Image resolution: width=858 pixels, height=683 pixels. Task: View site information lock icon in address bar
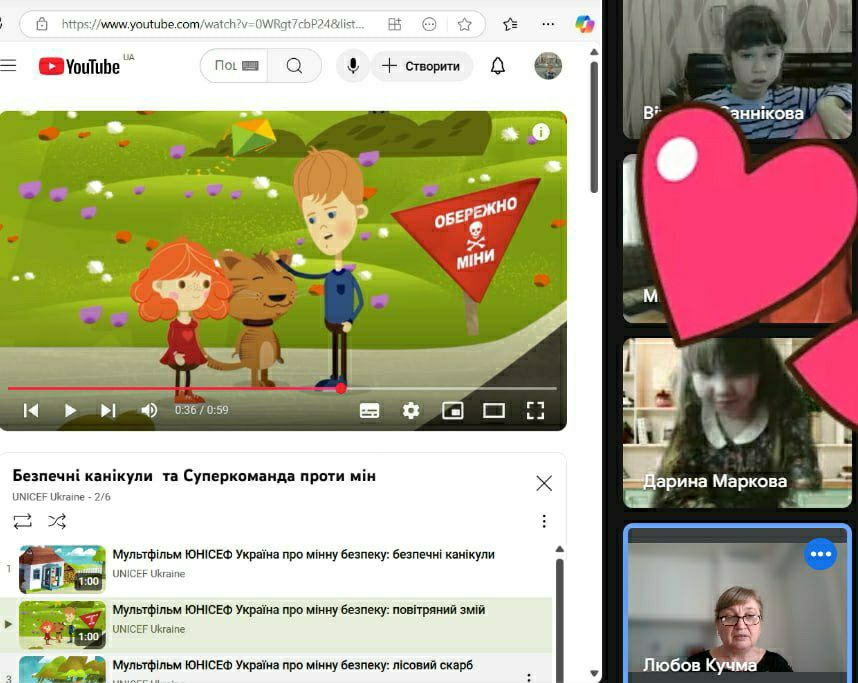(42, 24)
